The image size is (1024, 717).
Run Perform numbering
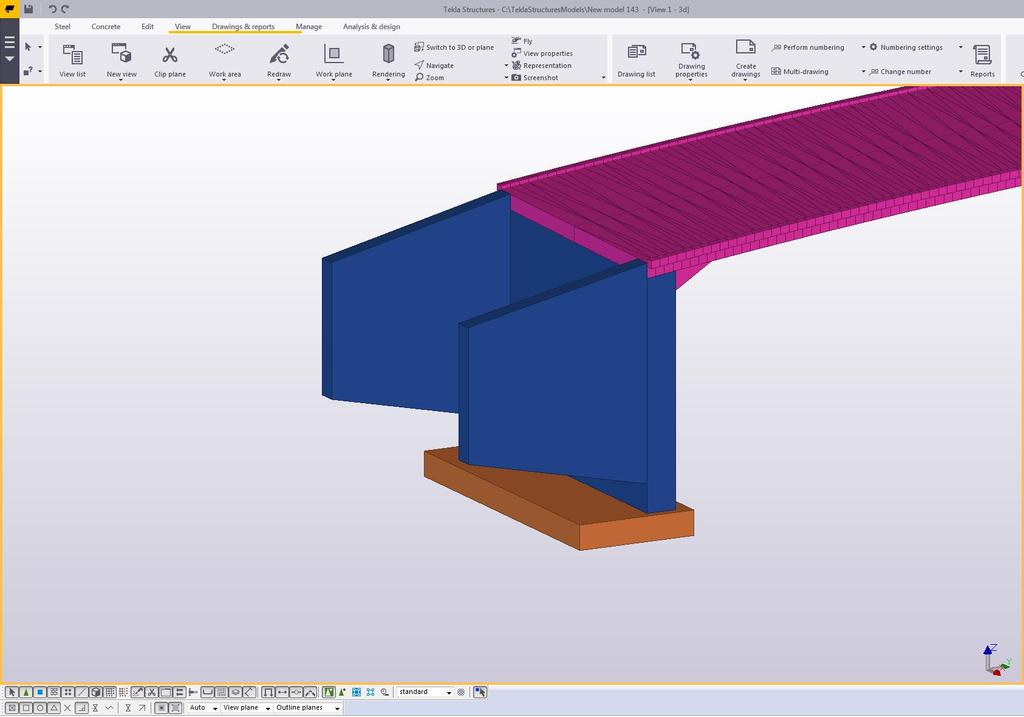(808, 47)
